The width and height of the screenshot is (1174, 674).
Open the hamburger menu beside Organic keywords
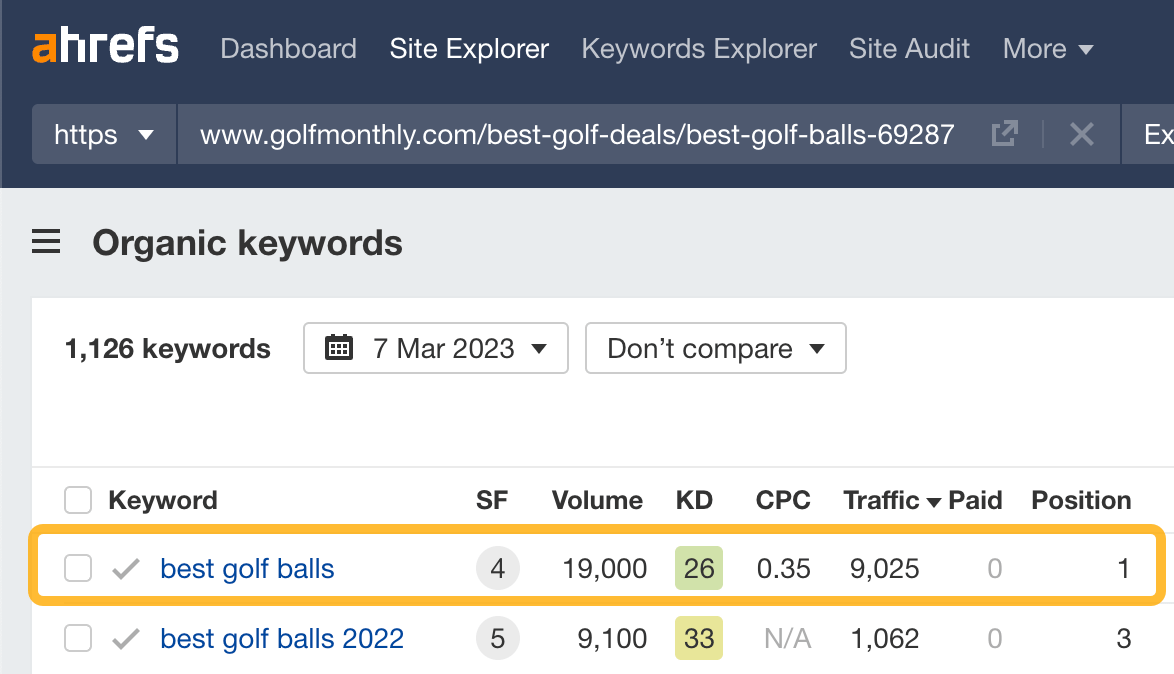(x=46, y=242)
